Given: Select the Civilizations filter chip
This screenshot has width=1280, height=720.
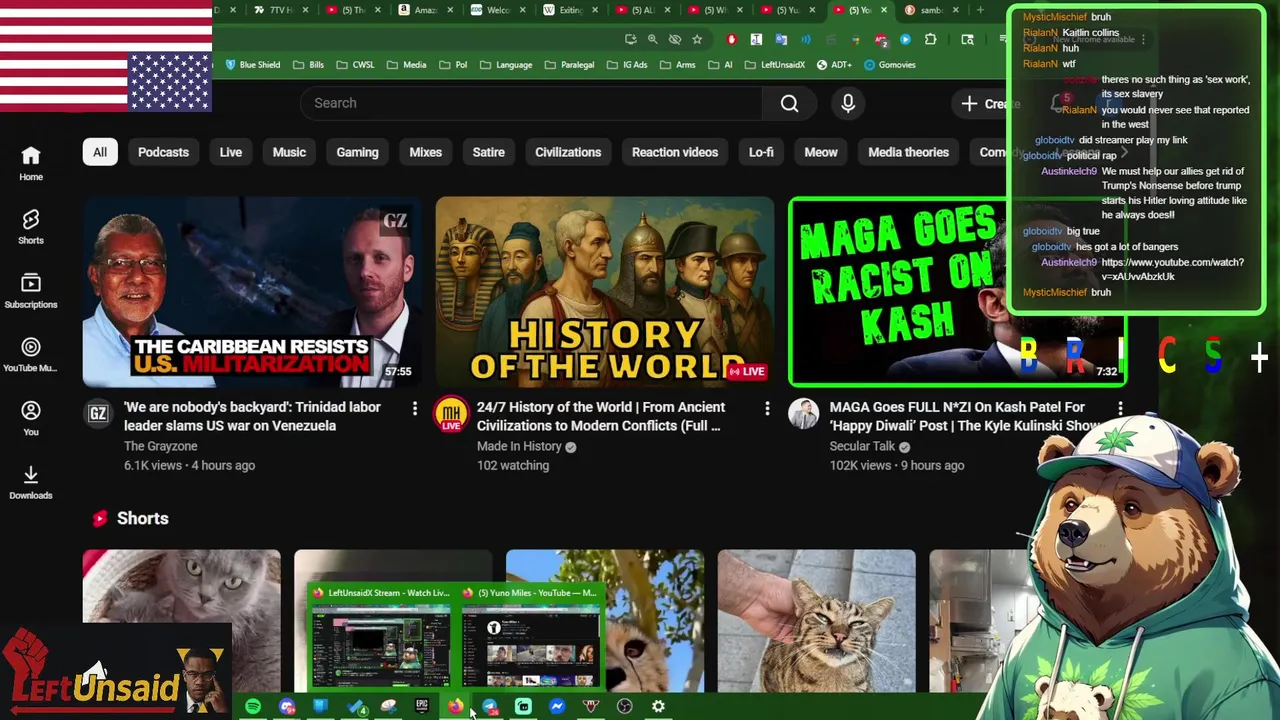Looking at the screenshot, I should [x=568, y=152].
